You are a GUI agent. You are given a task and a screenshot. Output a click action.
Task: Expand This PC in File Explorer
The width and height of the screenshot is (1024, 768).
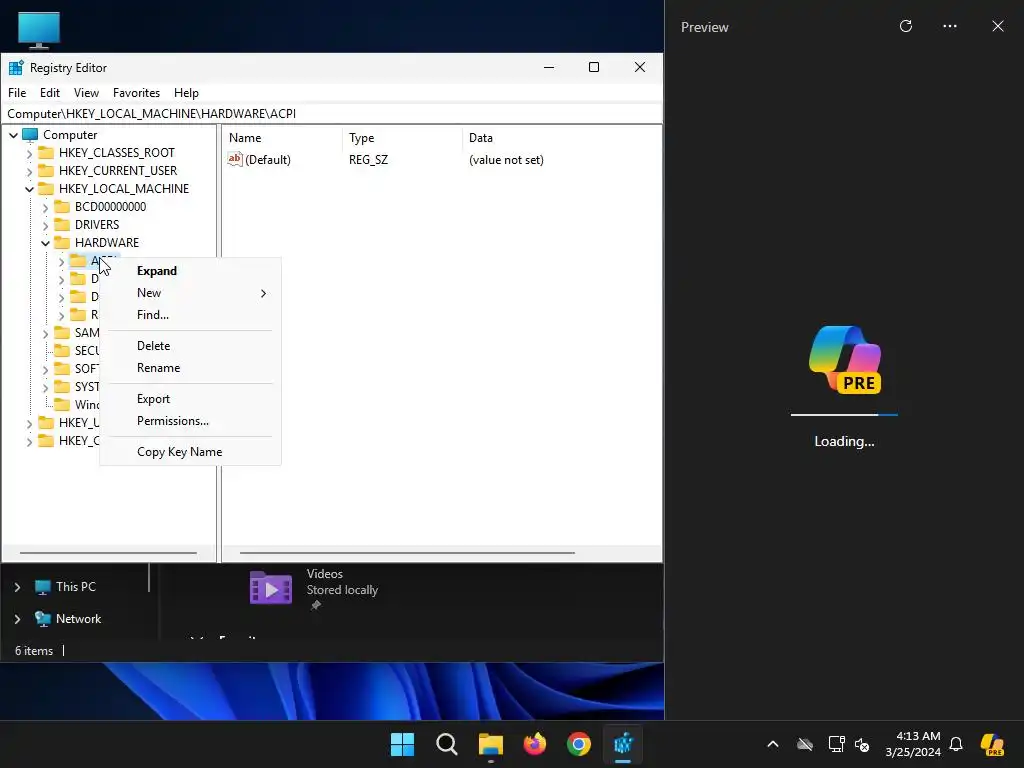(18, 587)
